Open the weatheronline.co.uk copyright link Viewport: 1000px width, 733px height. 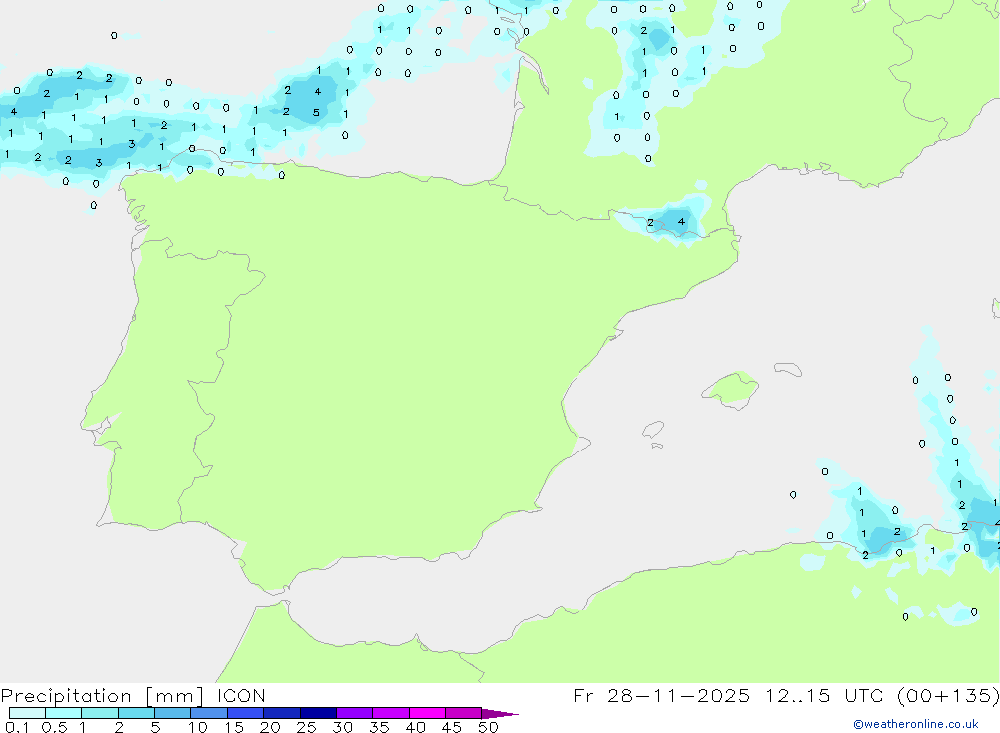(x=916, y=724)
